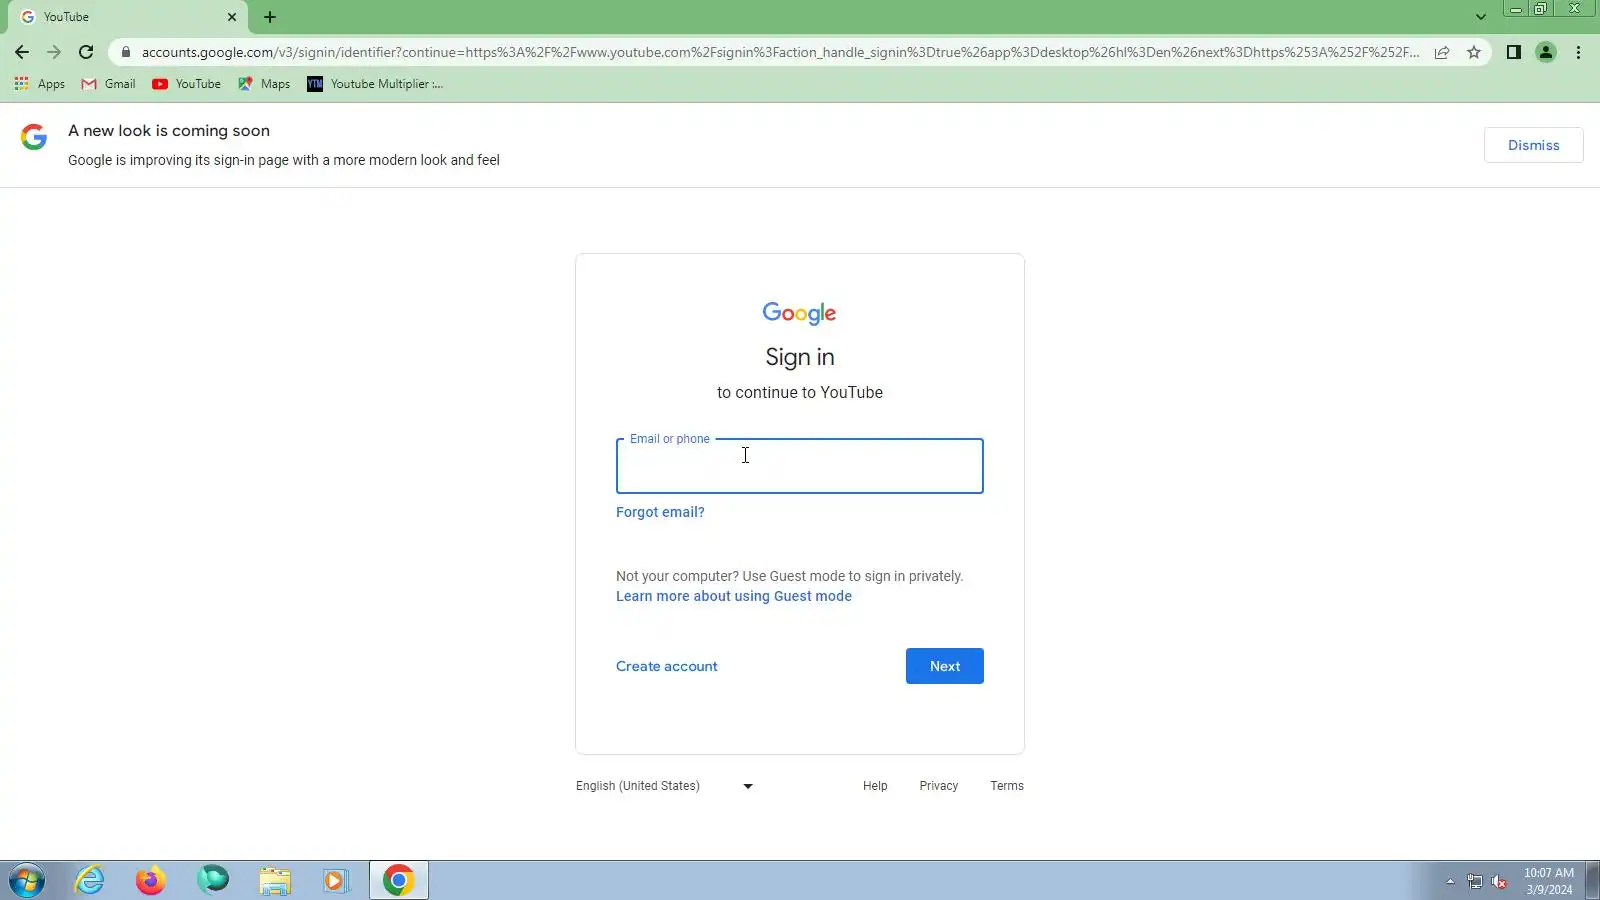Open Learn more about using Guest mode
This screenshot has width=1600, height=900.
734,596
